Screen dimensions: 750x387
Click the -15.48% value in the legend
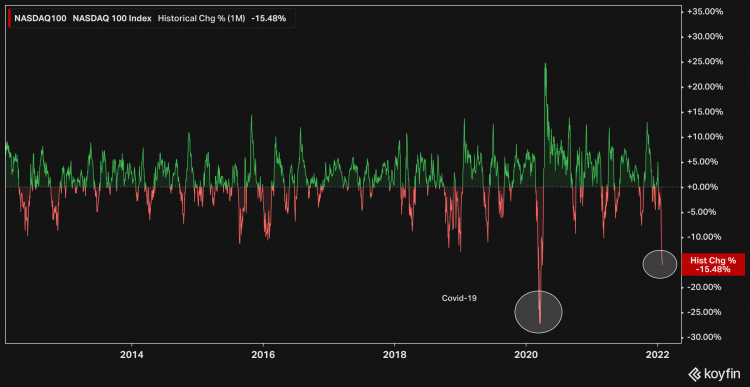coord(268,19)
